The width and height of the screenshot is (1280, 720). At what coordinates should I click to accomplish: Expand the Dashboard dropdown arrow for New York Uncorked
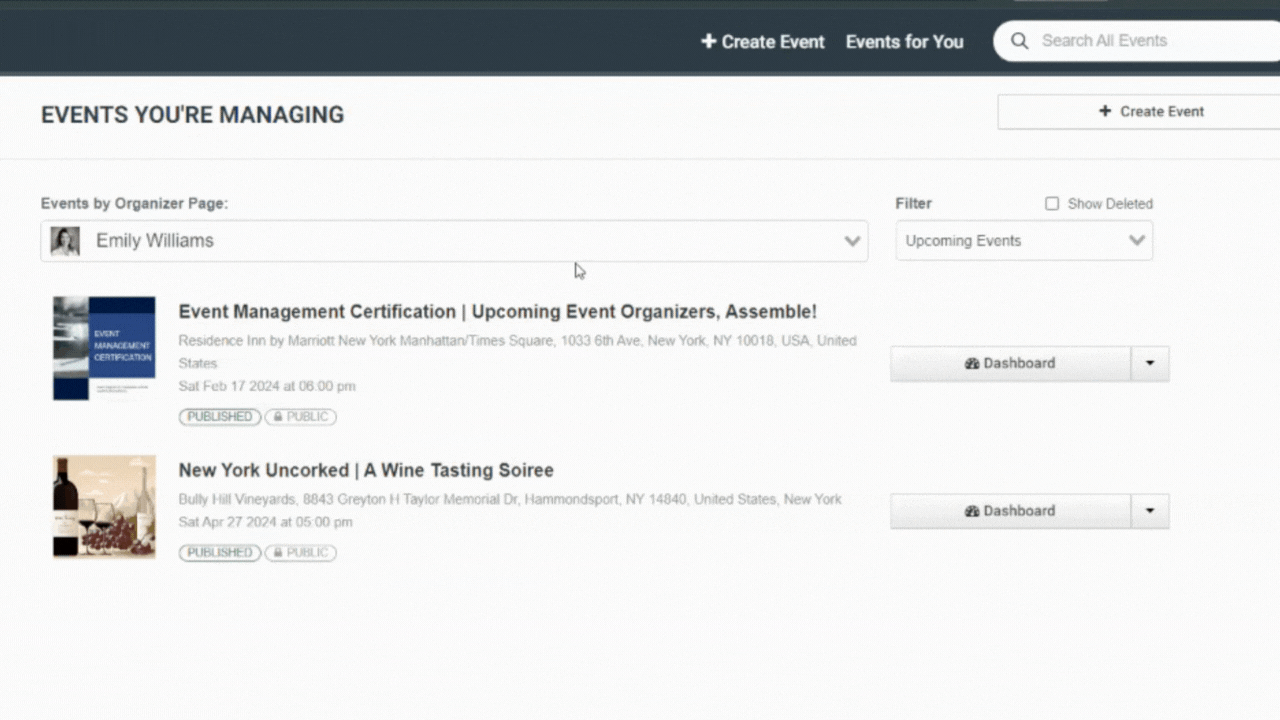click(x=1150, y=510)
